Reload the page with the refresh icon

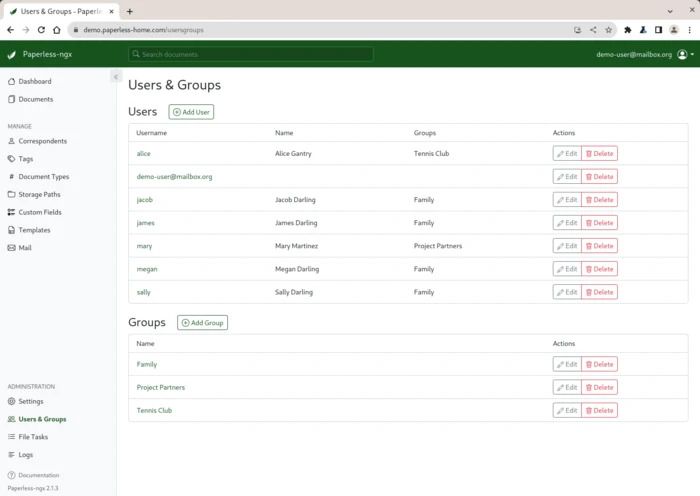pyautogui.click(x=41, y=30)
